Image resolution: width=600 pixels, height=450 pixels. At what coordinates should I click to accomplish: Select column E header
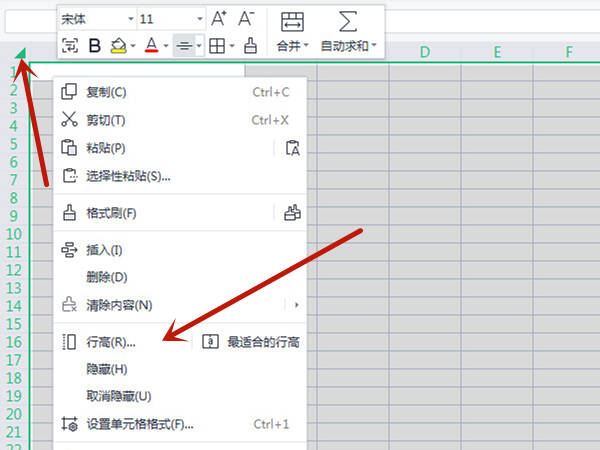point(497,52)
